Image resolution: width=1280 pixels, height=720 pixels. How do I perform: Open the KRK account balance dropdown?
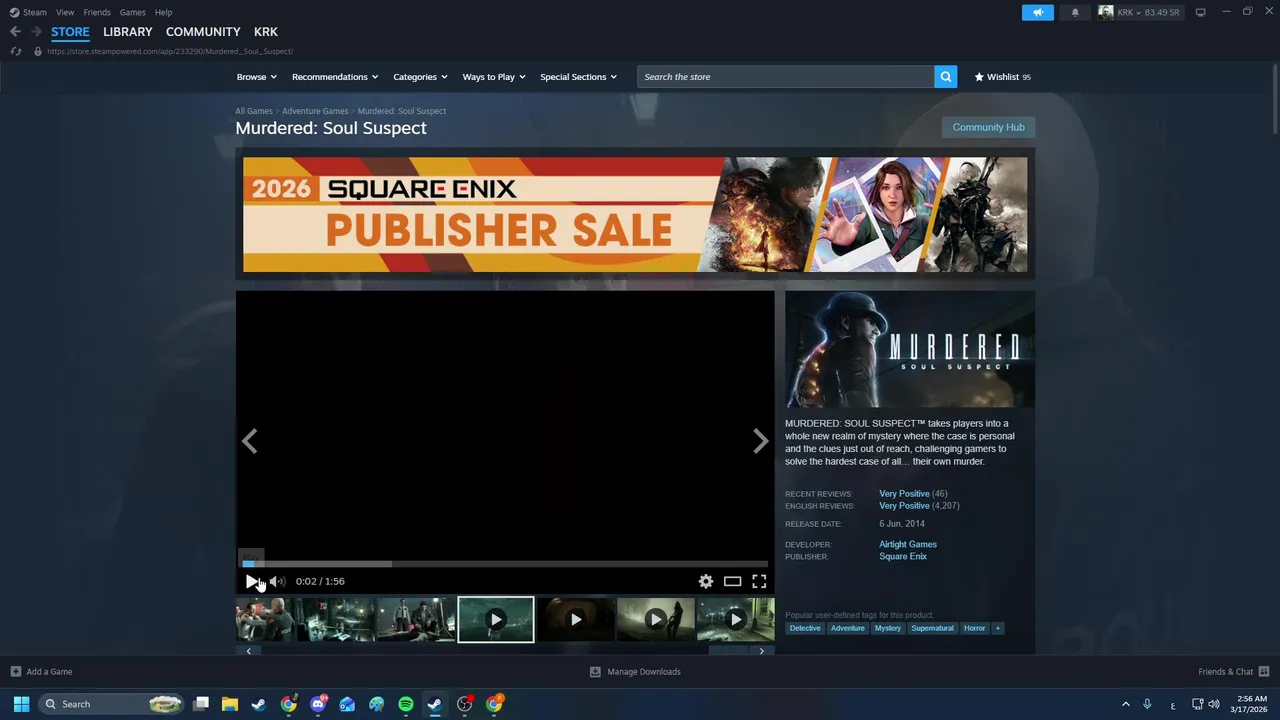pyautogui.click(x=1148, y=12)
